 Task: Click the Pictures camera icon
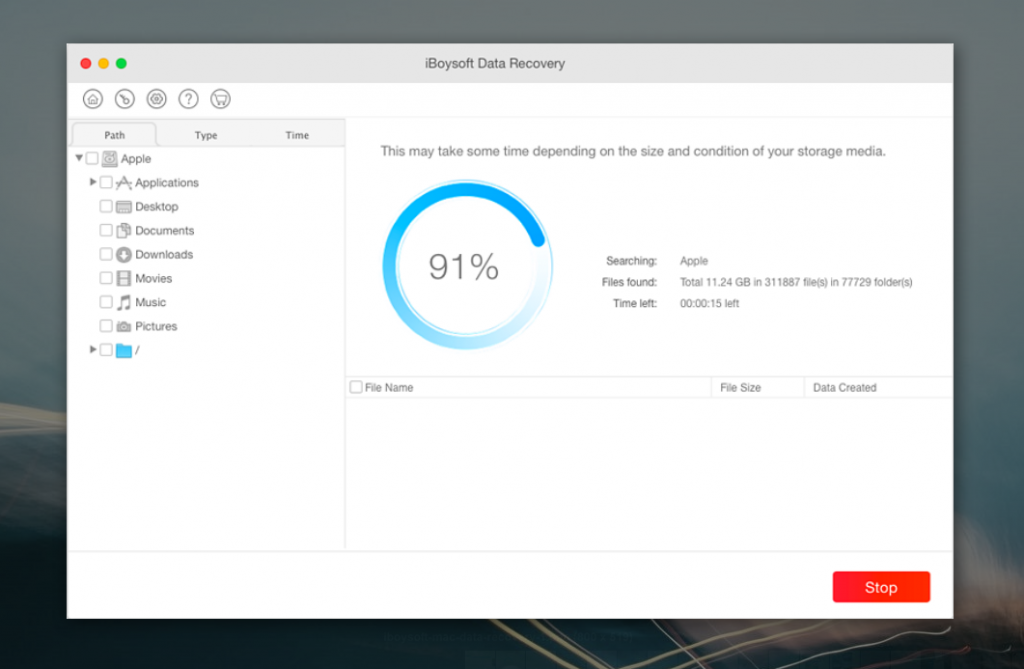pyautogui.click(x=123, y=327)
